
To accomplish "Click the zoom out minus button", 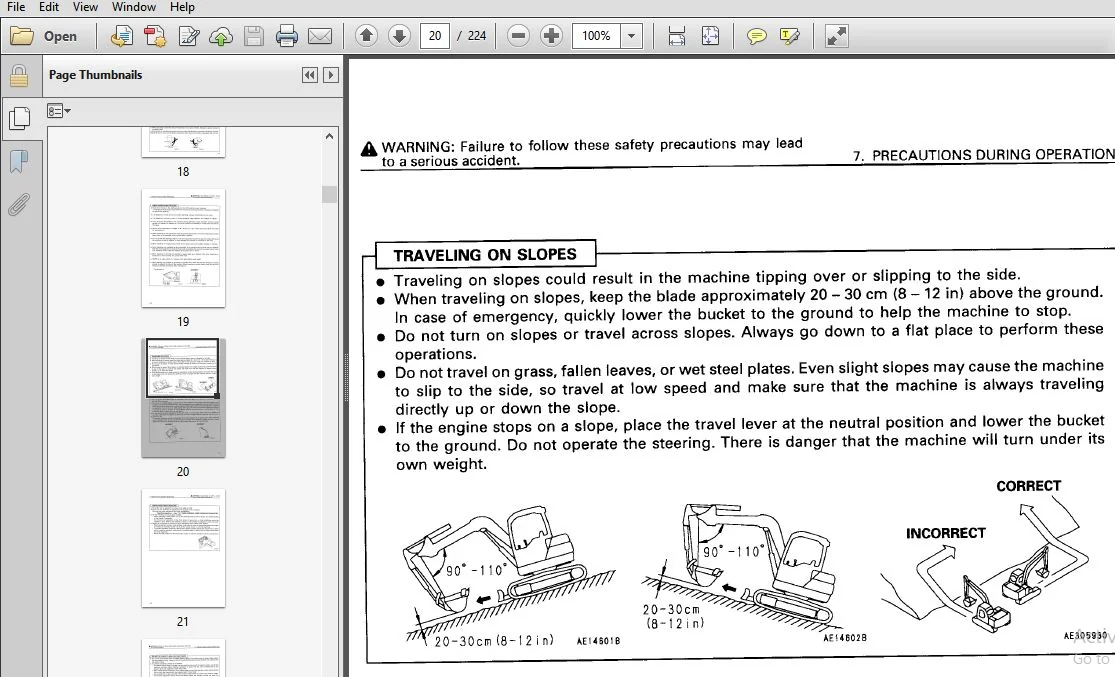I will (518, 36).
